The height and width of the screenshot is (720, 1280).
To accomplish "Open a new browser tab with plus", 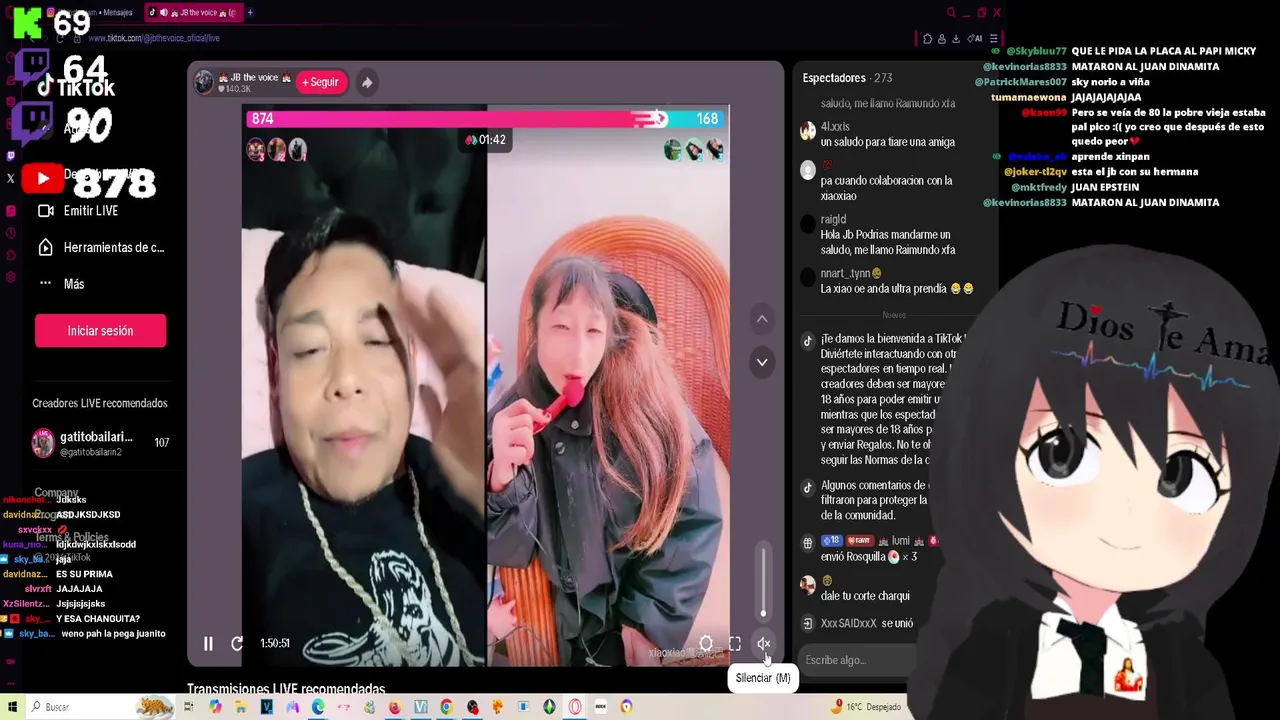I will point(250,13).
